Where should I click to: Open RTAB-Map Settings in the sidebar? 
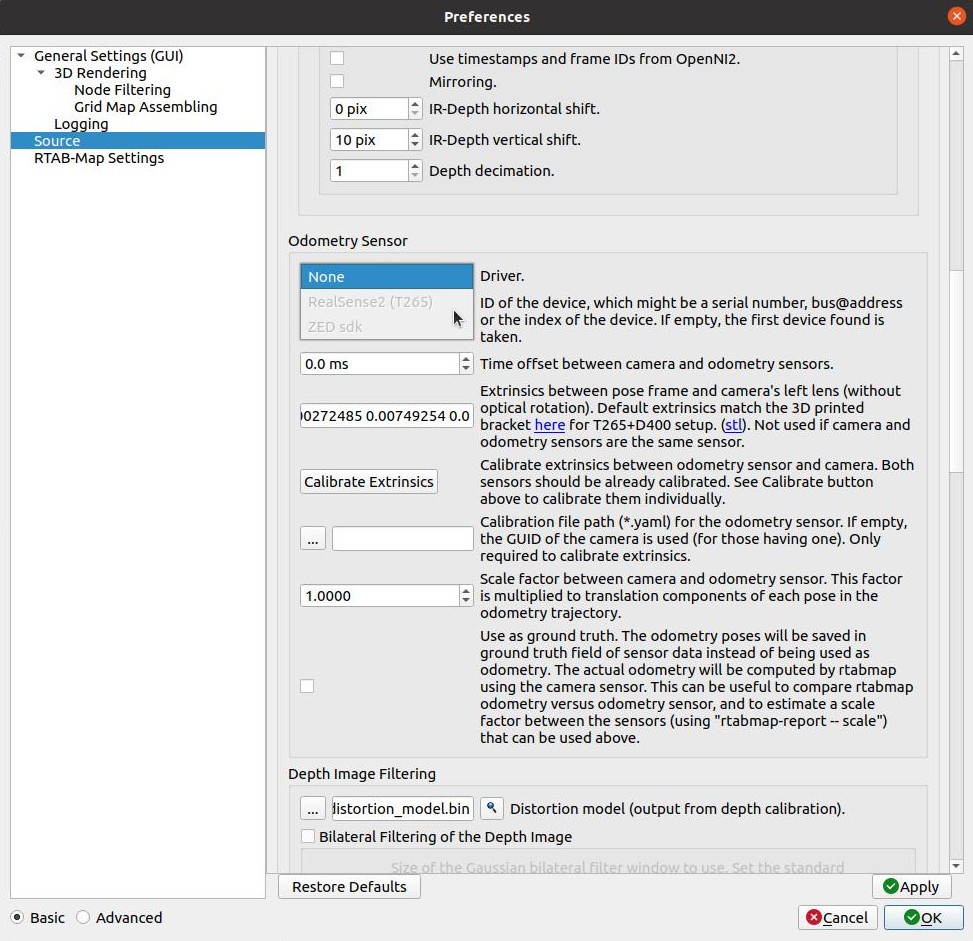pyautogui.click(x=98, y=158)
